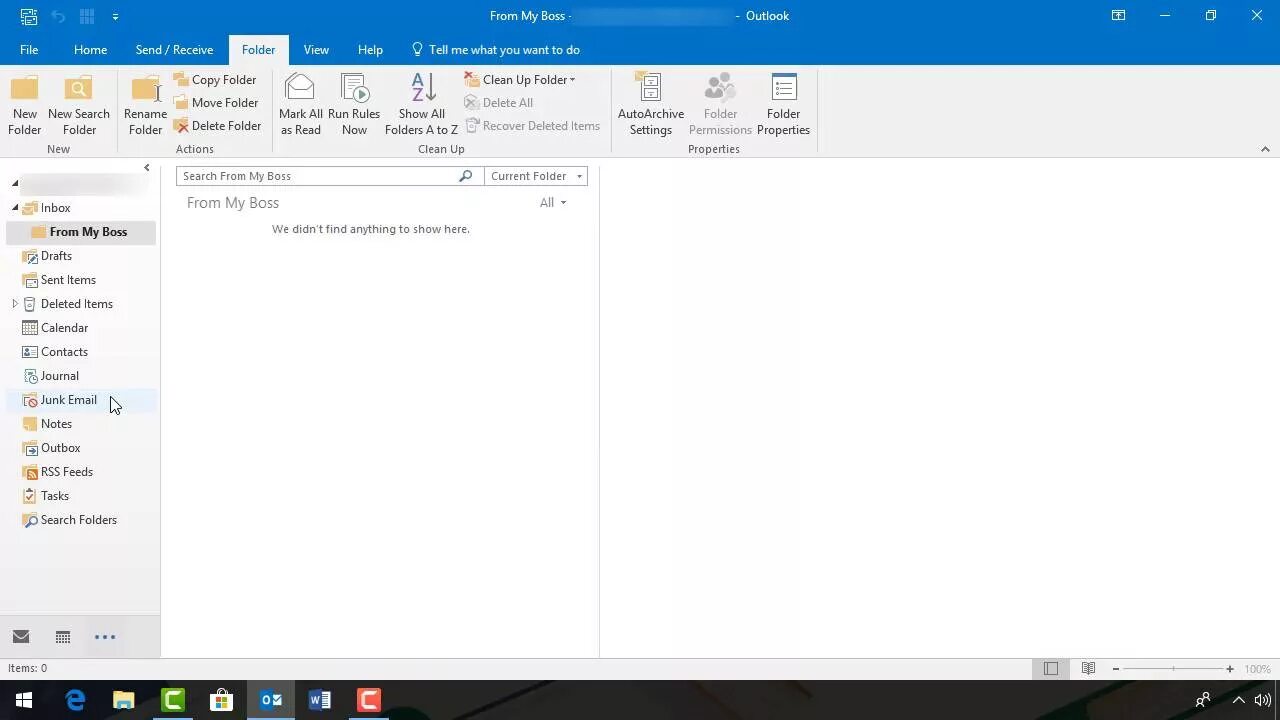Show All Folders A to Z
Viewport: 1280px width, 720px height.
click(x=421, y=104)
